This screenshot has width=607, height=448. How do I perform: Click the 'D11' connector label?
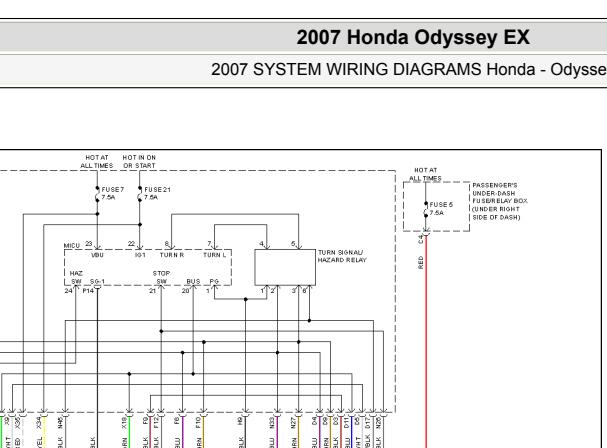click(346, 422)
